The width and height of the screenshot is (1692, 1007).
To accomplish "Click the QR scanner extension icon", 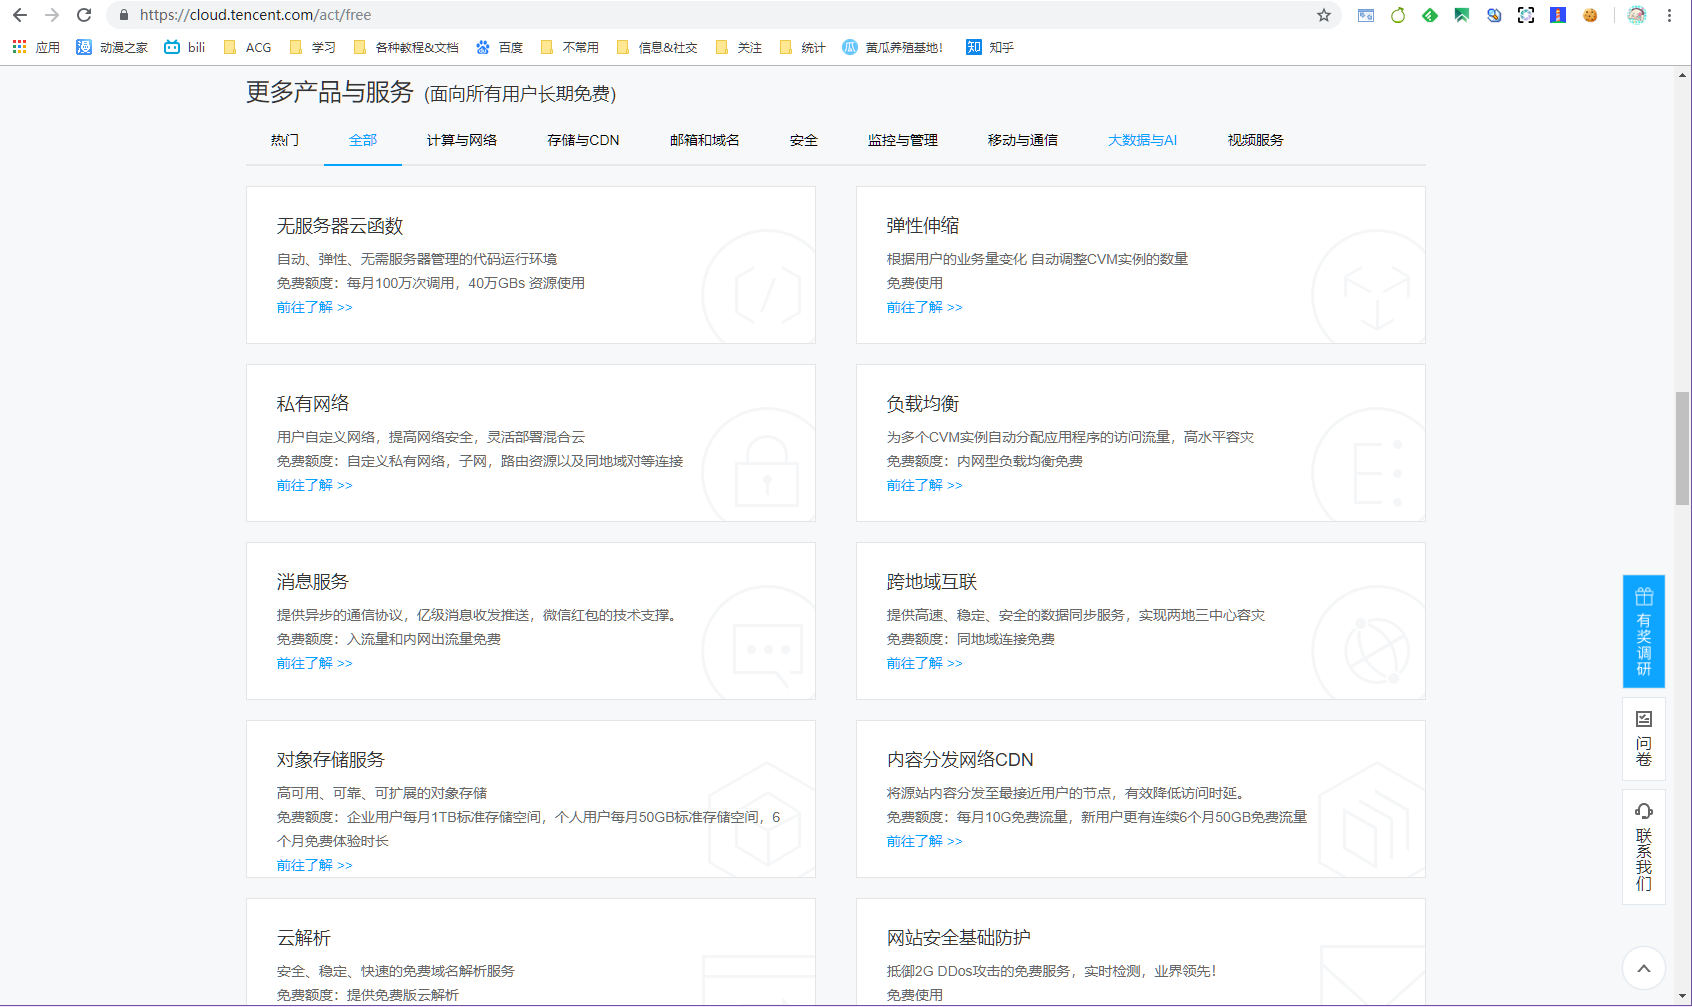I will tap(1526, 15).
